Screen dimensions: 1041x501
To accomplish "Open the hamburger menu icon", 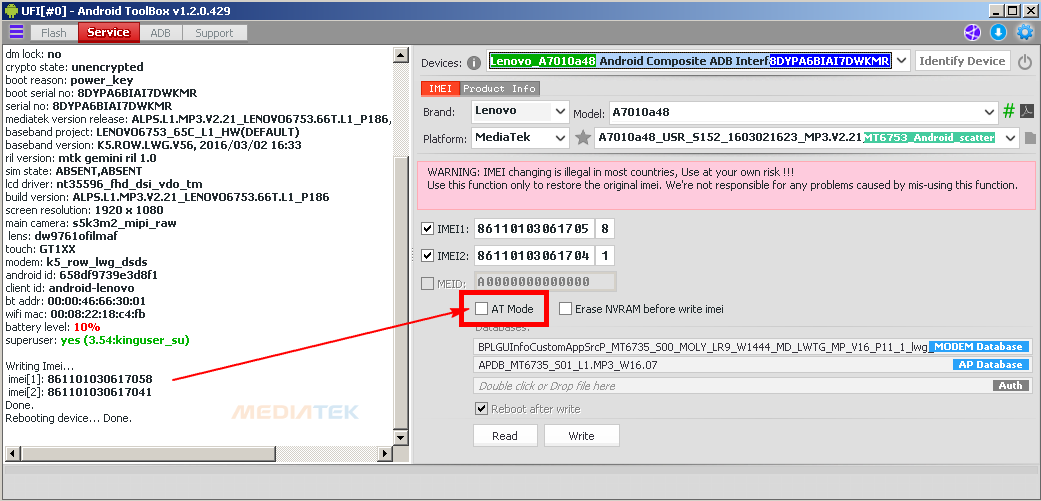I will pyautogui.click(x=16, y=32).
